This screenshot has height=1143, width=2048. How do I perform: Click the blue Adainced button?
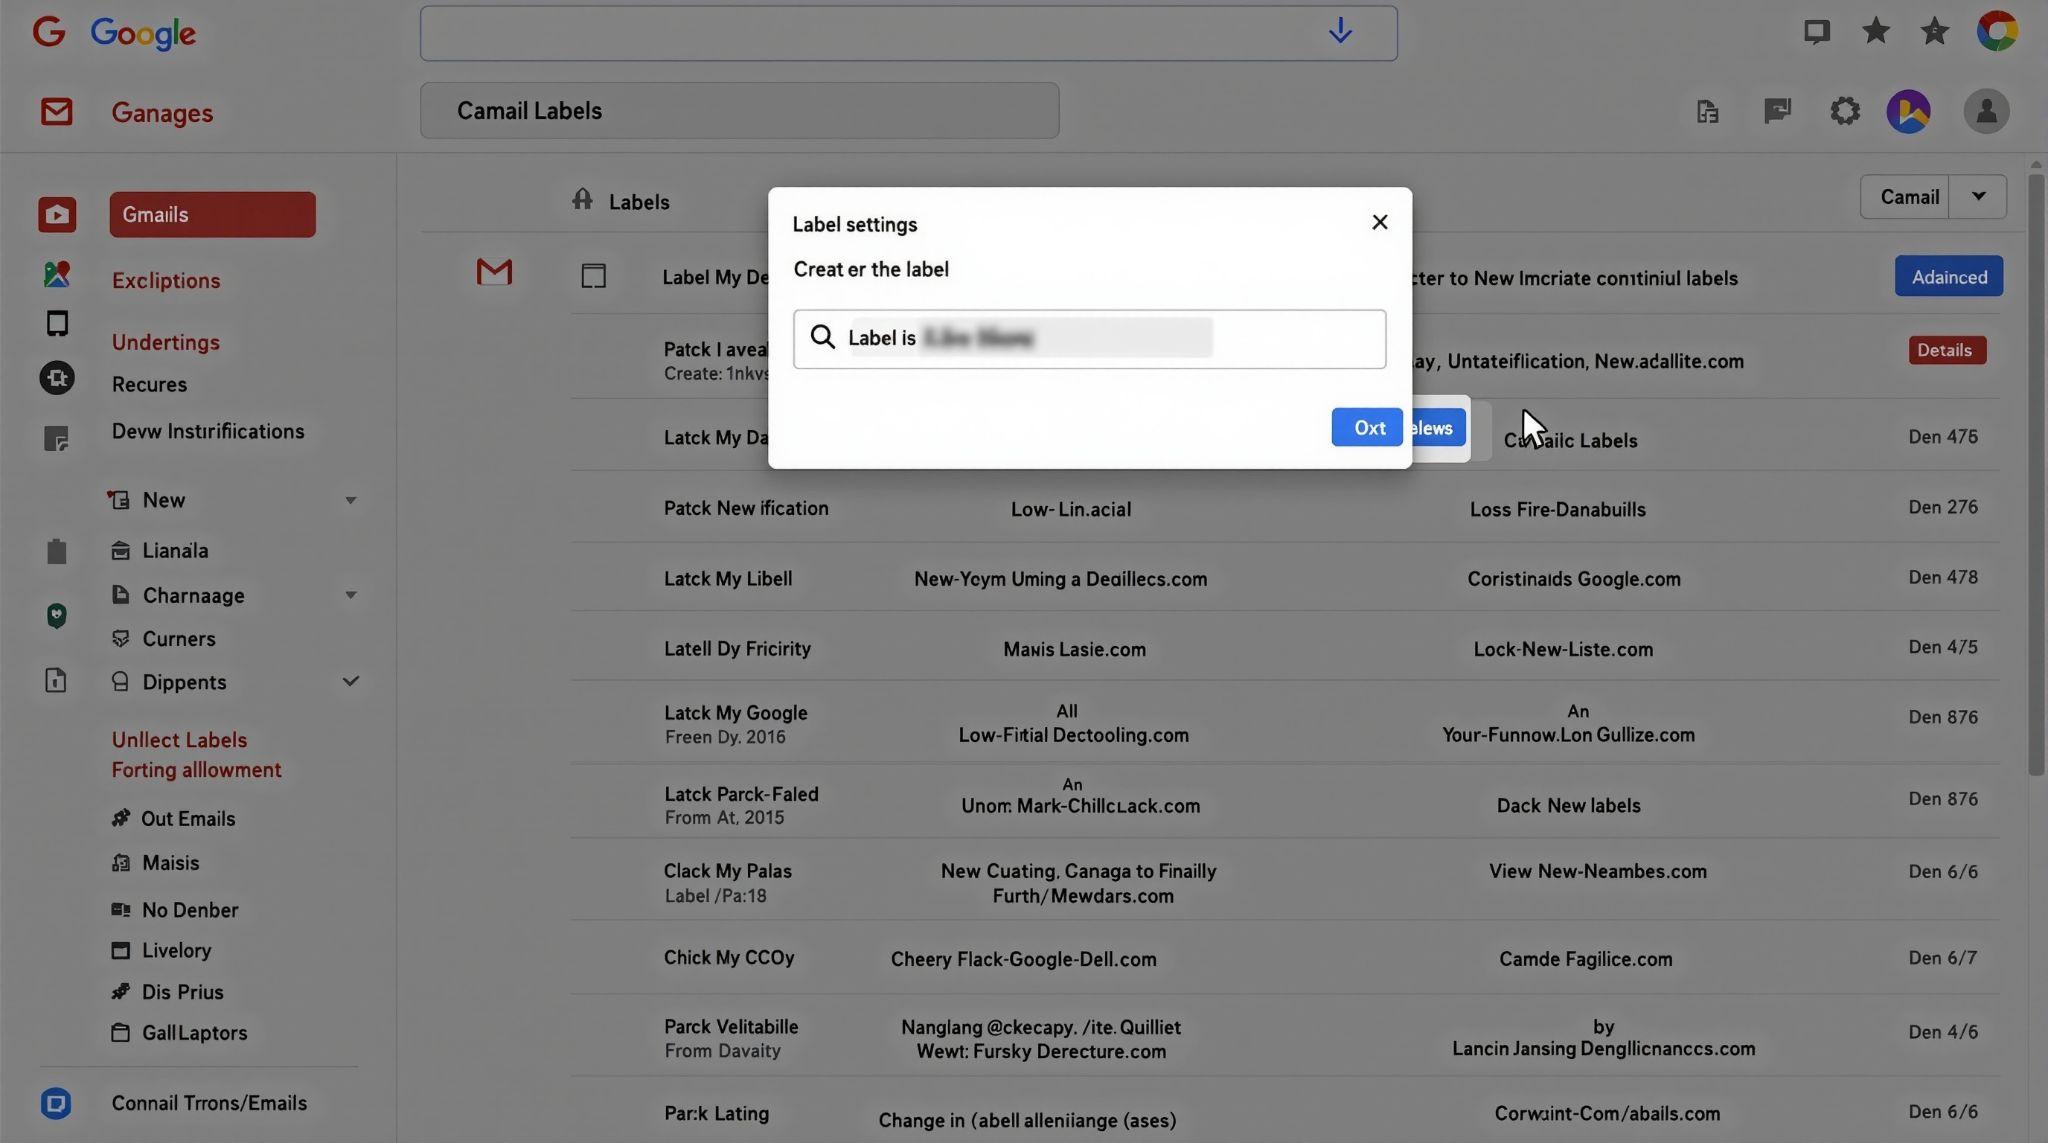(1947, 277)
